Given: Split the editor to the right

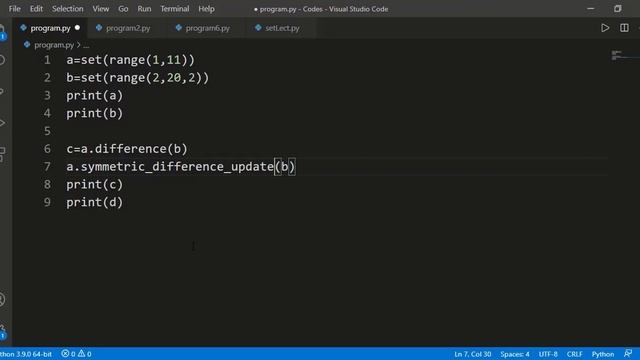Looking at the screenshot, I should pyautogui.click(x=624, y=28).
